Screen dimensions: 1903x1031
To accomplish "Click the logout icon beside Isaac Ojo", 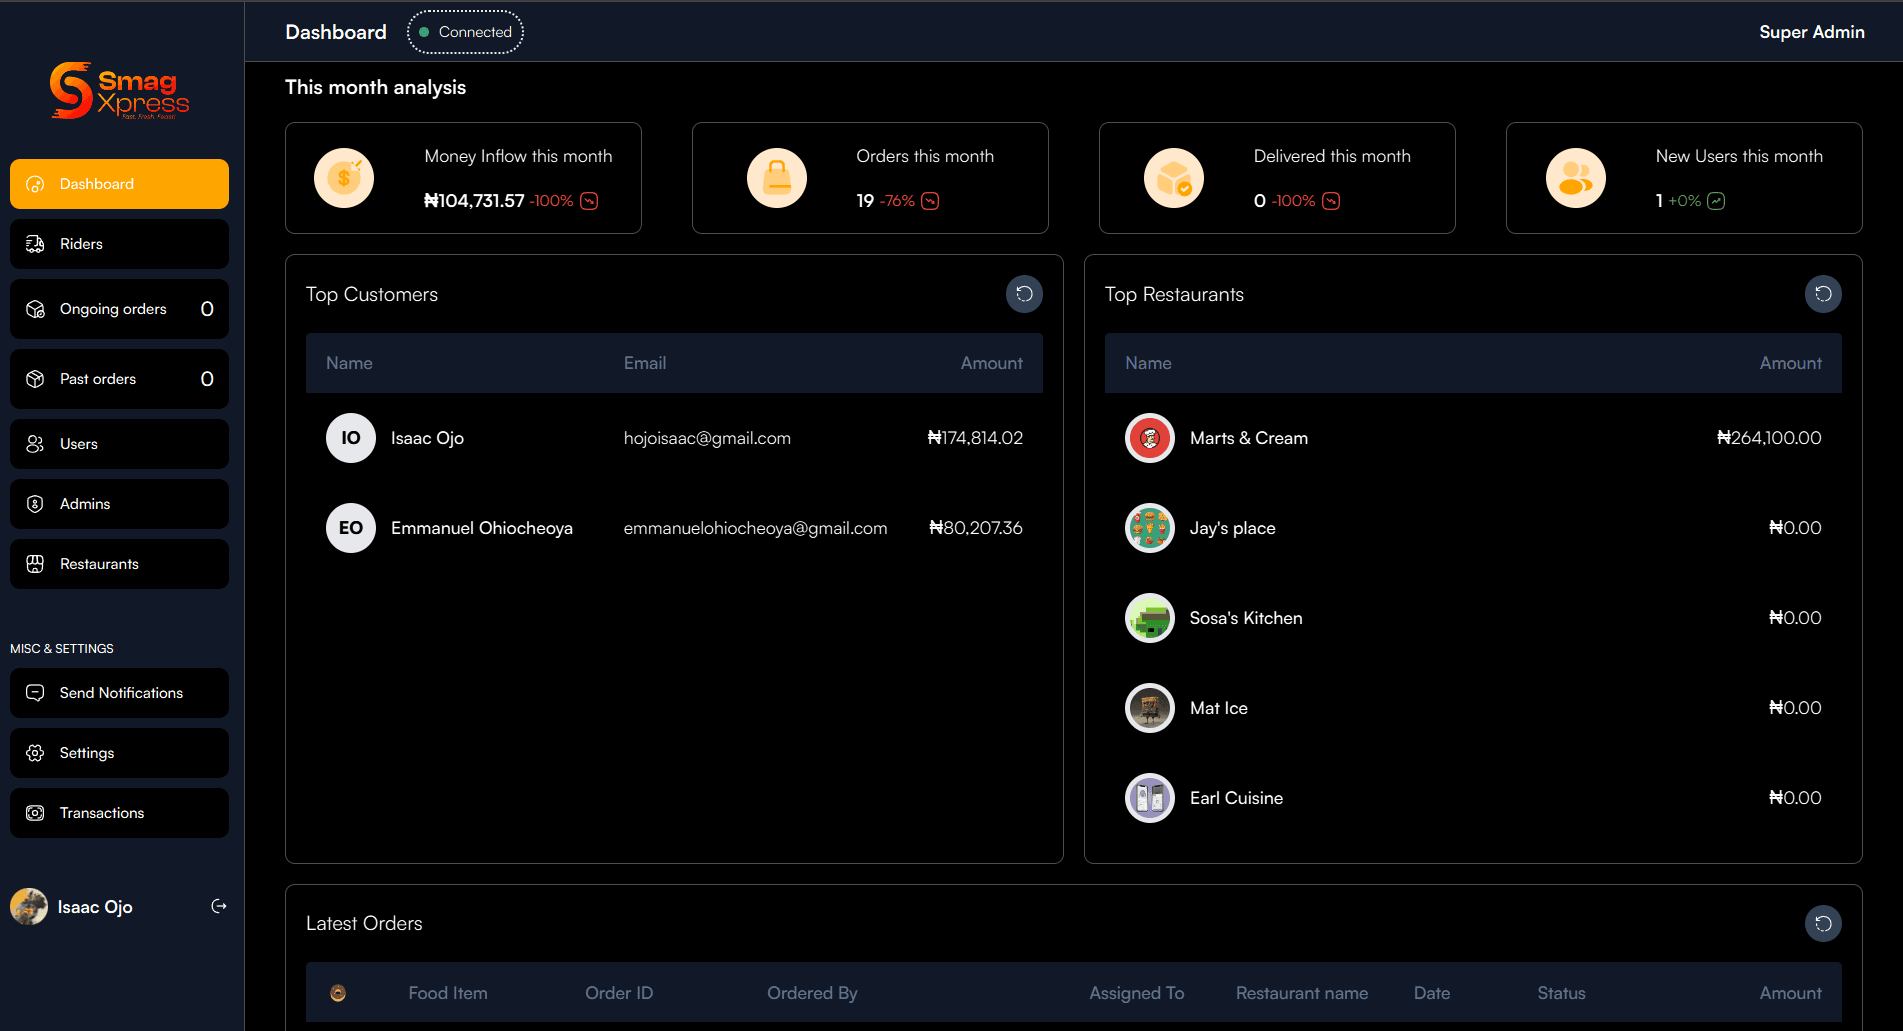I will coord(219,906).
